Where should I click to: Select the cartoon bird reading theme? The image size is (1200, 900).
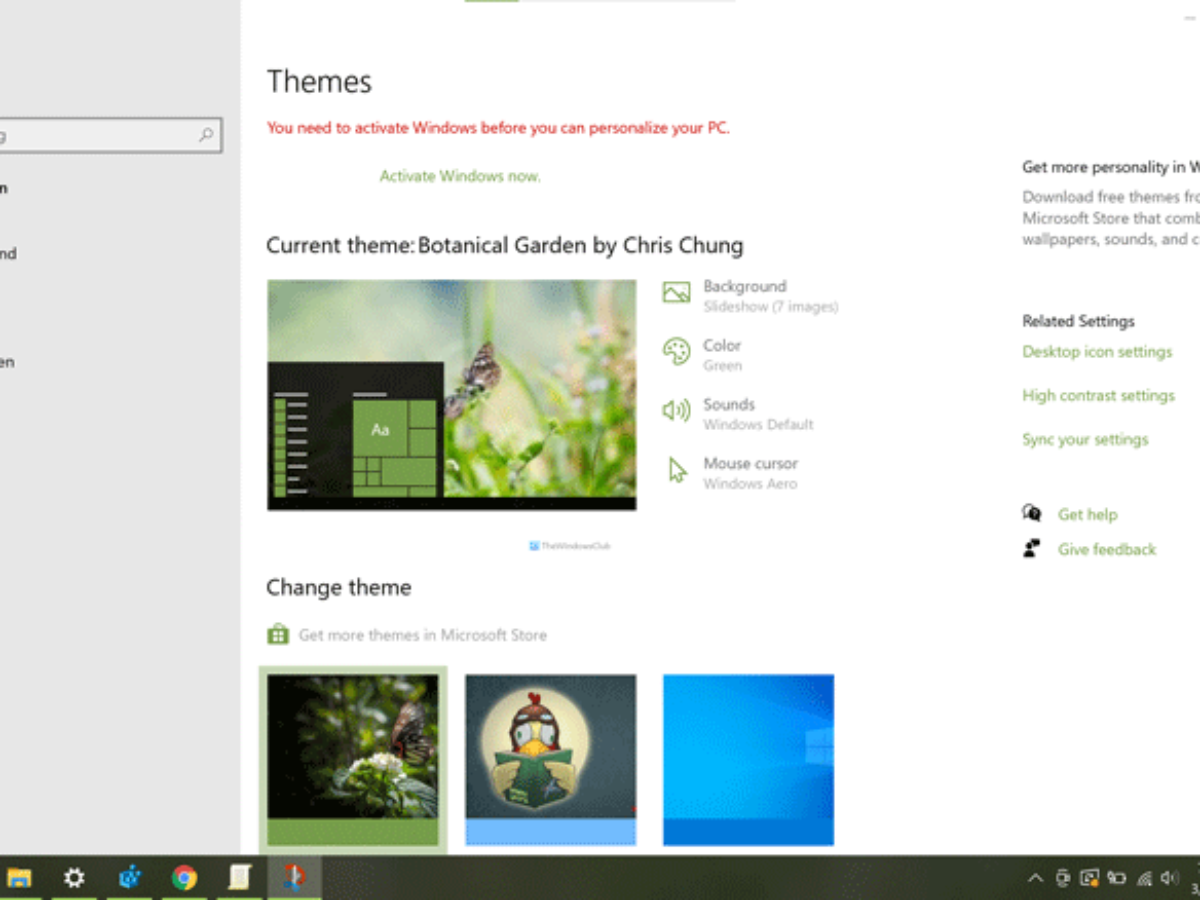(551, 759)
